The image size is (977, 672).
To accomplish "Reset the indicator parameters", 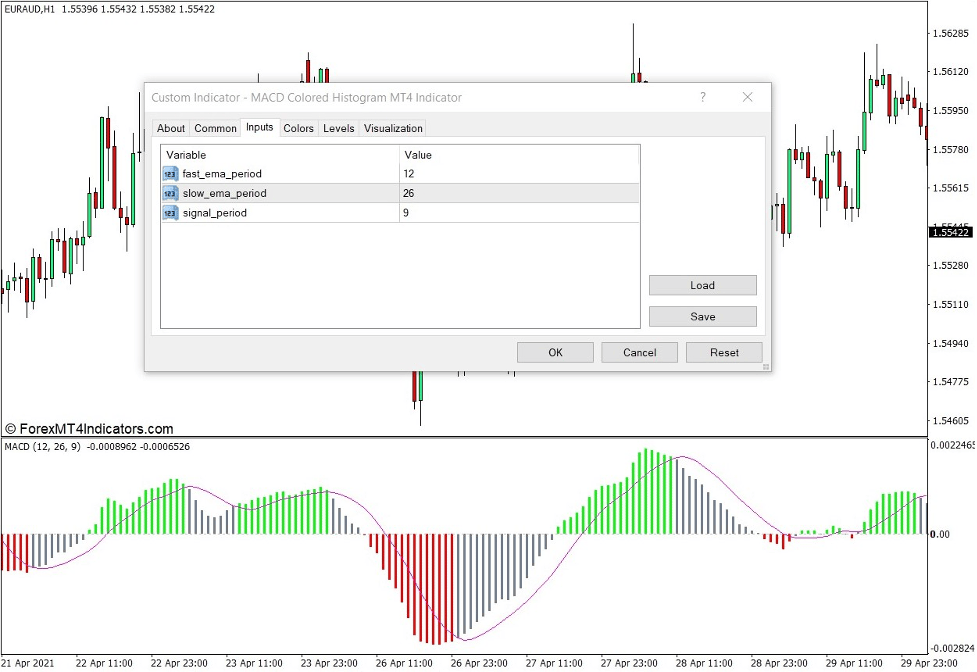I will point(724,352).
